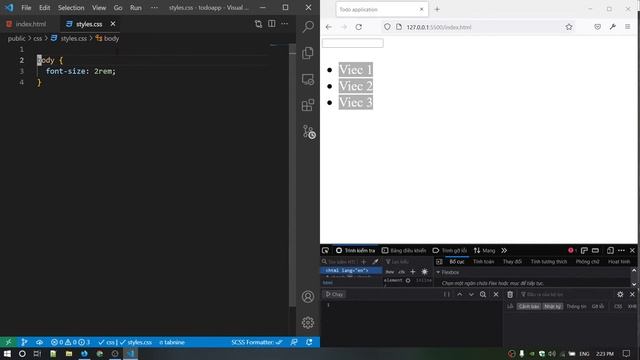Activate devtools element picker icon
Screen dimensions: 640x360
tap(325, 250)
